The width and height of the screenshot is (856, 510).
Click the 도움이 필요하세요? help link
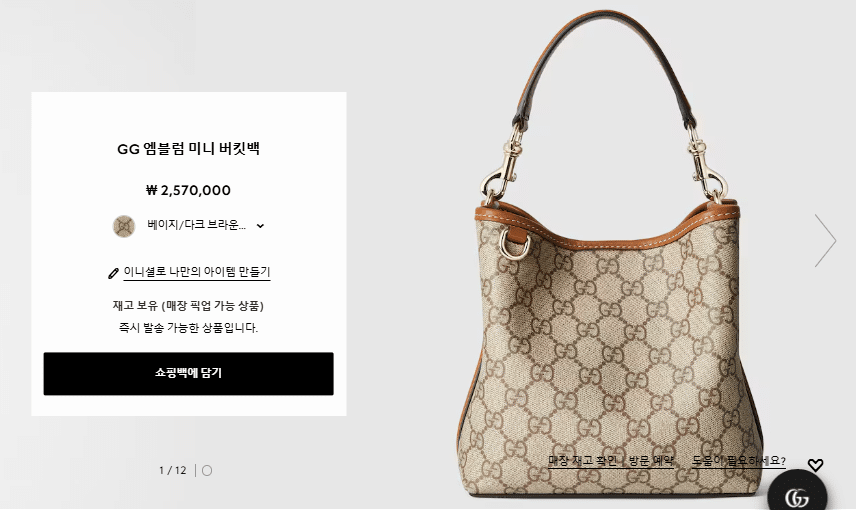(x=739, y=461)
